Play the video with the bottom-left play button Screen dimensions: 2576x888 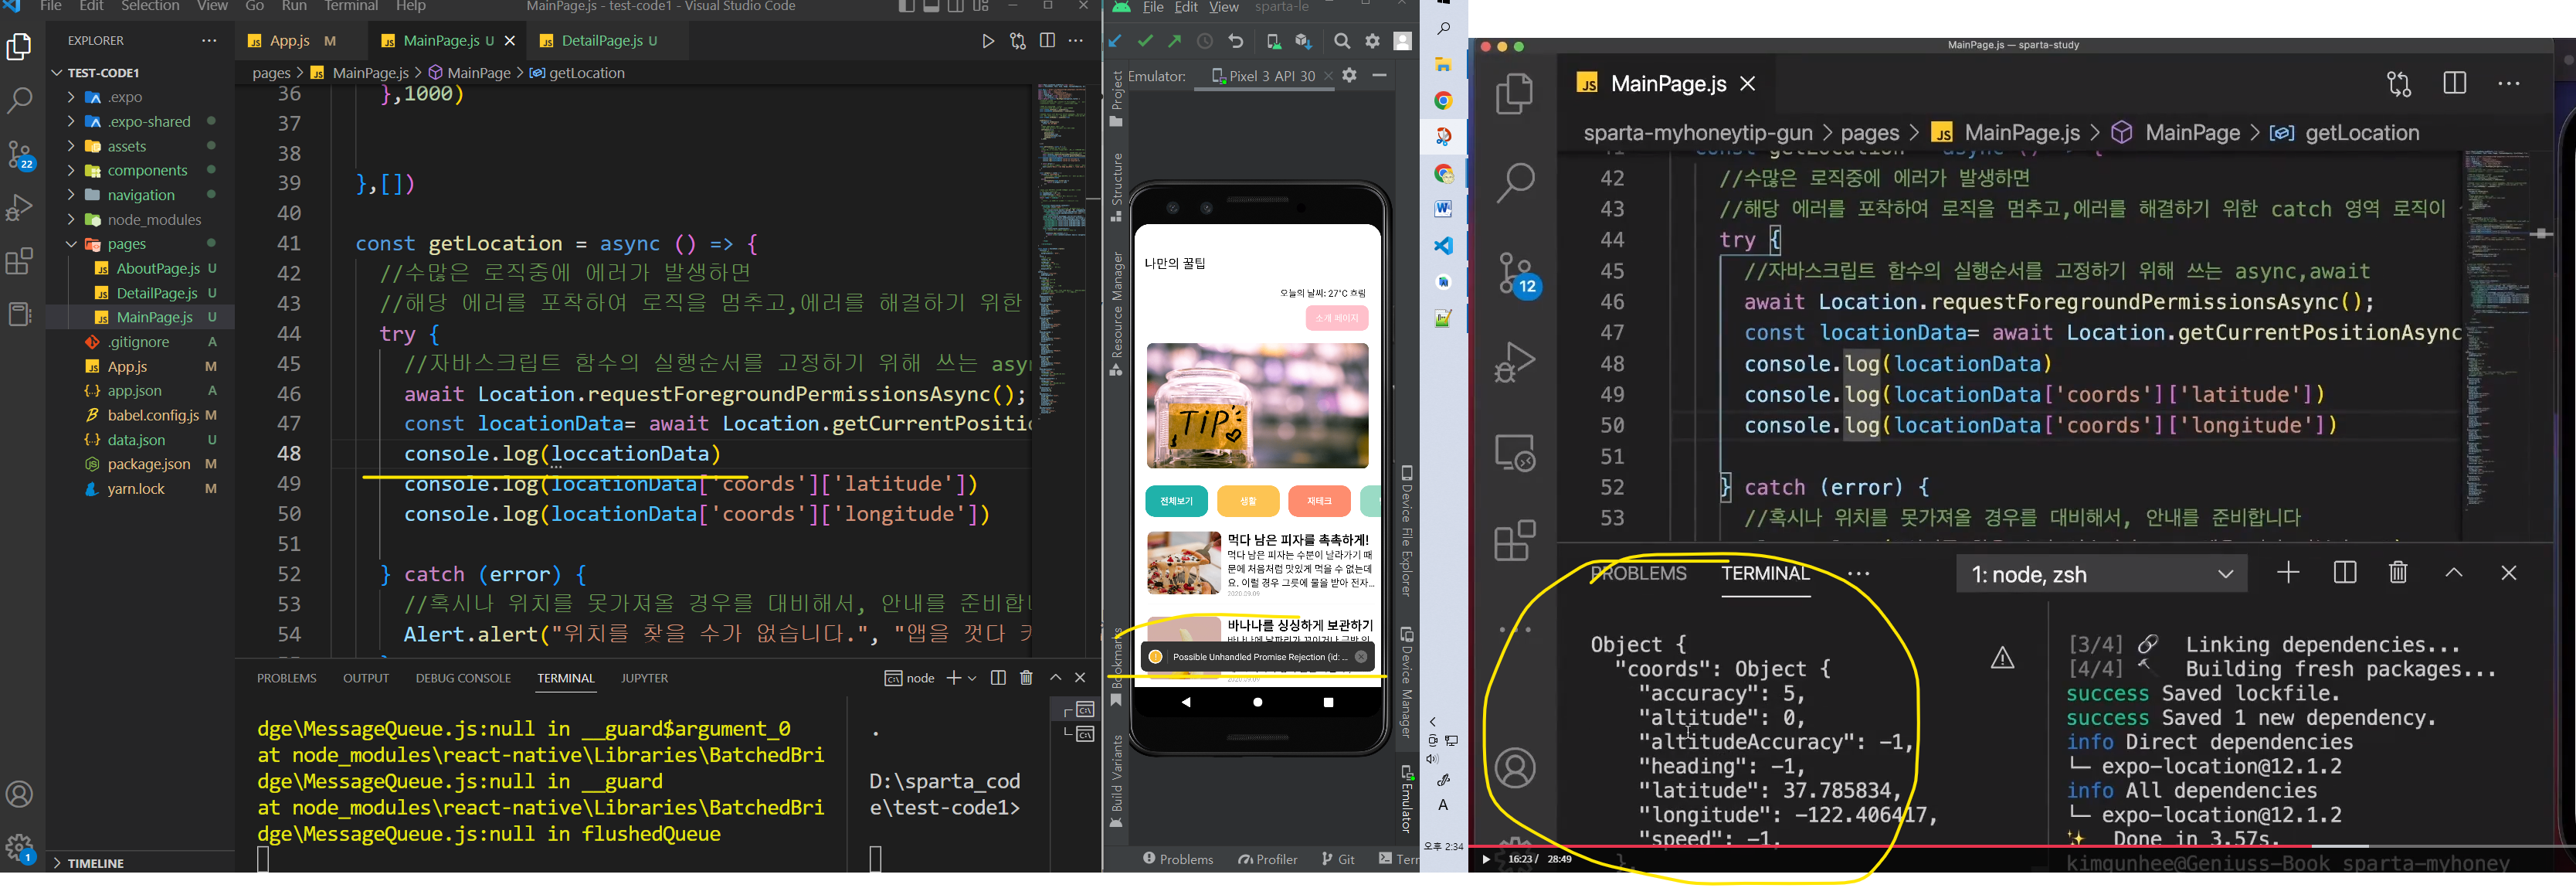point(1486,859)
